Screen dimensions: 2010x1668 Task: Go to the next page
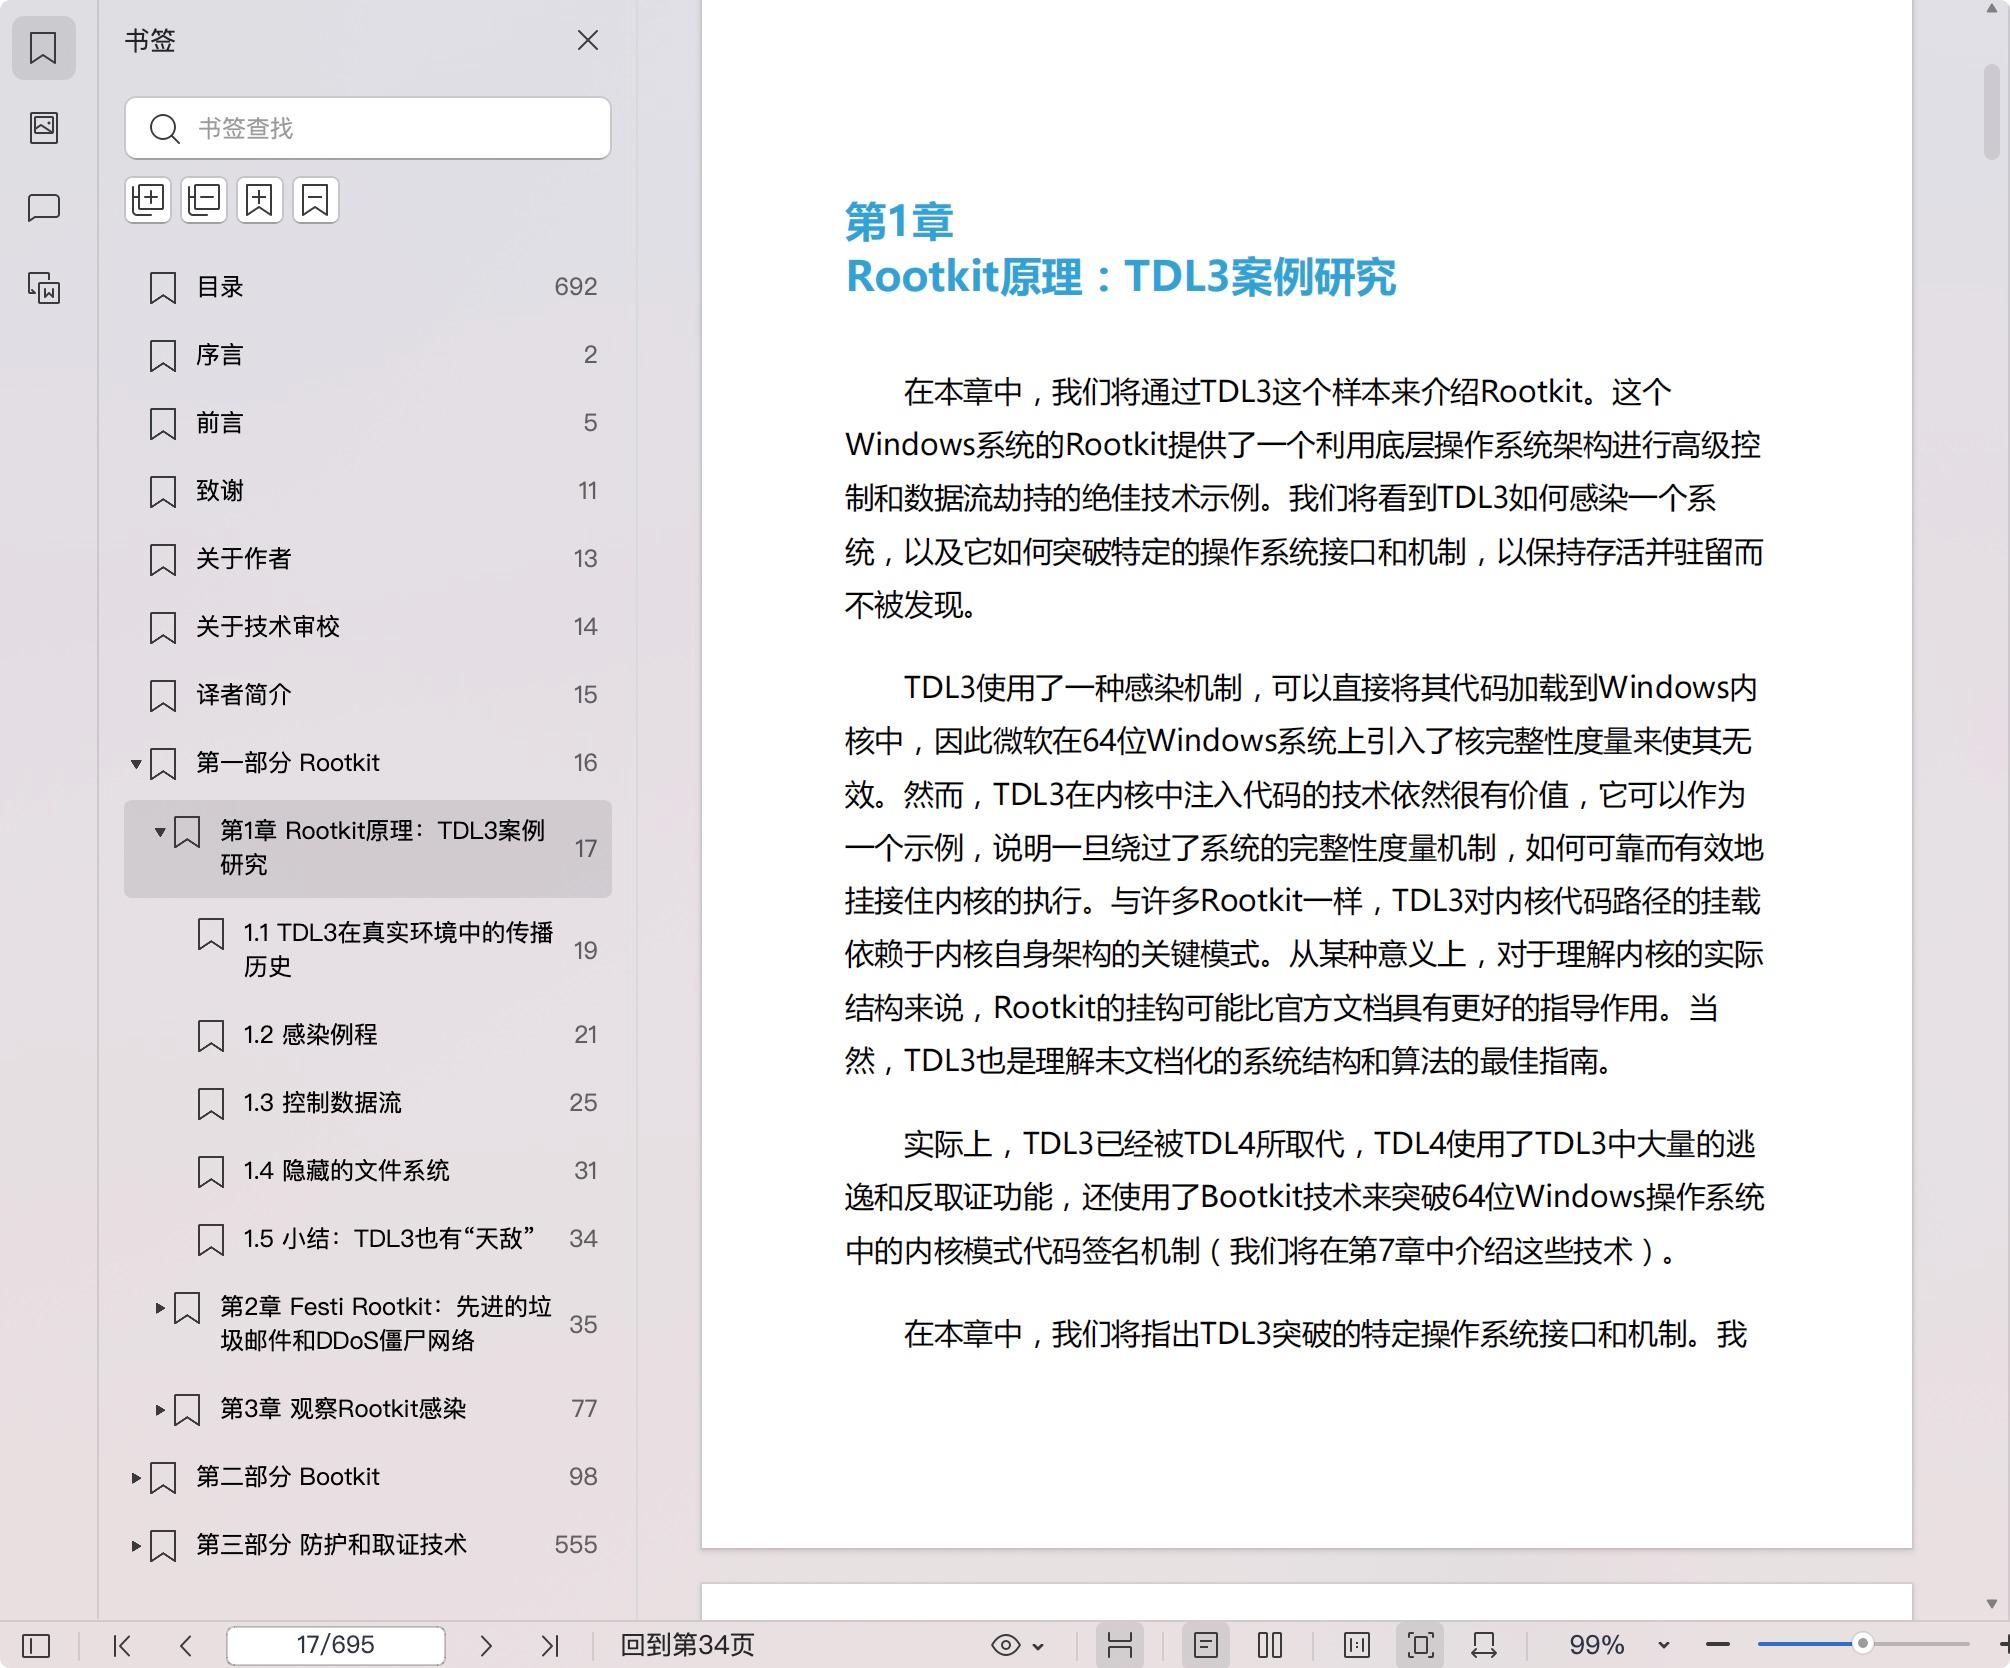click(486, 1645)
